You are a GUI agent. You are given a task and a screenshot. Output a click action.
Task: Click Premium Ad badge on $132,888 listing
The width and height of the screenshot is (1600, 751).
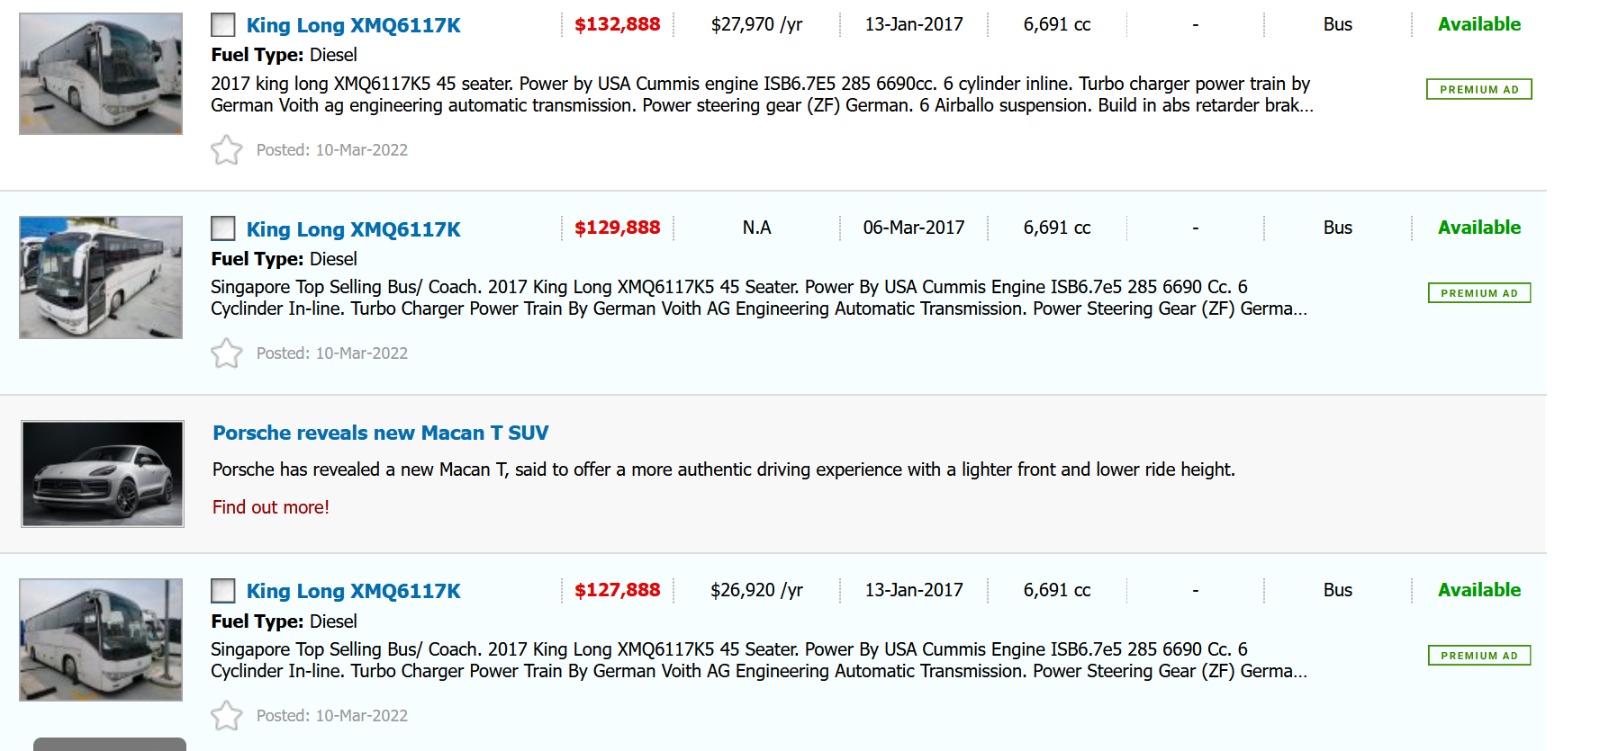click(x=1479, y=90)
